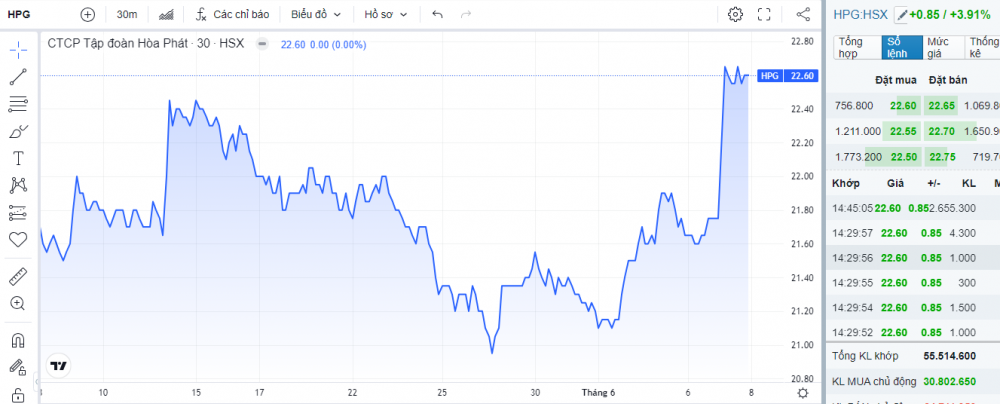1000x404 pixels.
Task: Click ask price 22.70
Action: click(x=941, y=131)
